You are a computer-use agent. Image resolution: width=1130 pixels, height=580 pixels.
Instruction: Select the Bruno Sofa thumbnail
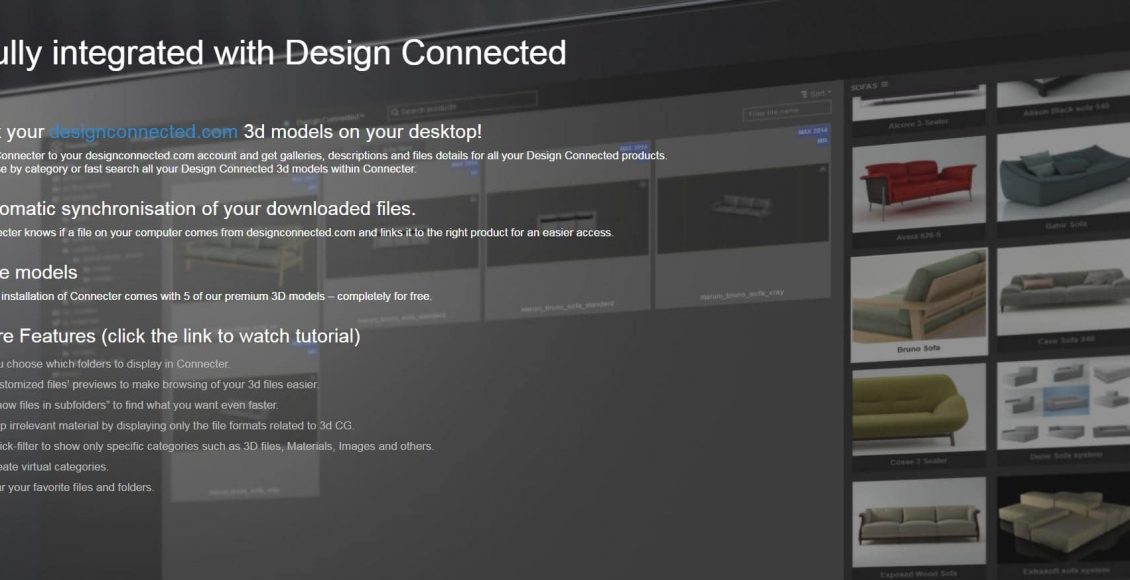click(918, 297)
